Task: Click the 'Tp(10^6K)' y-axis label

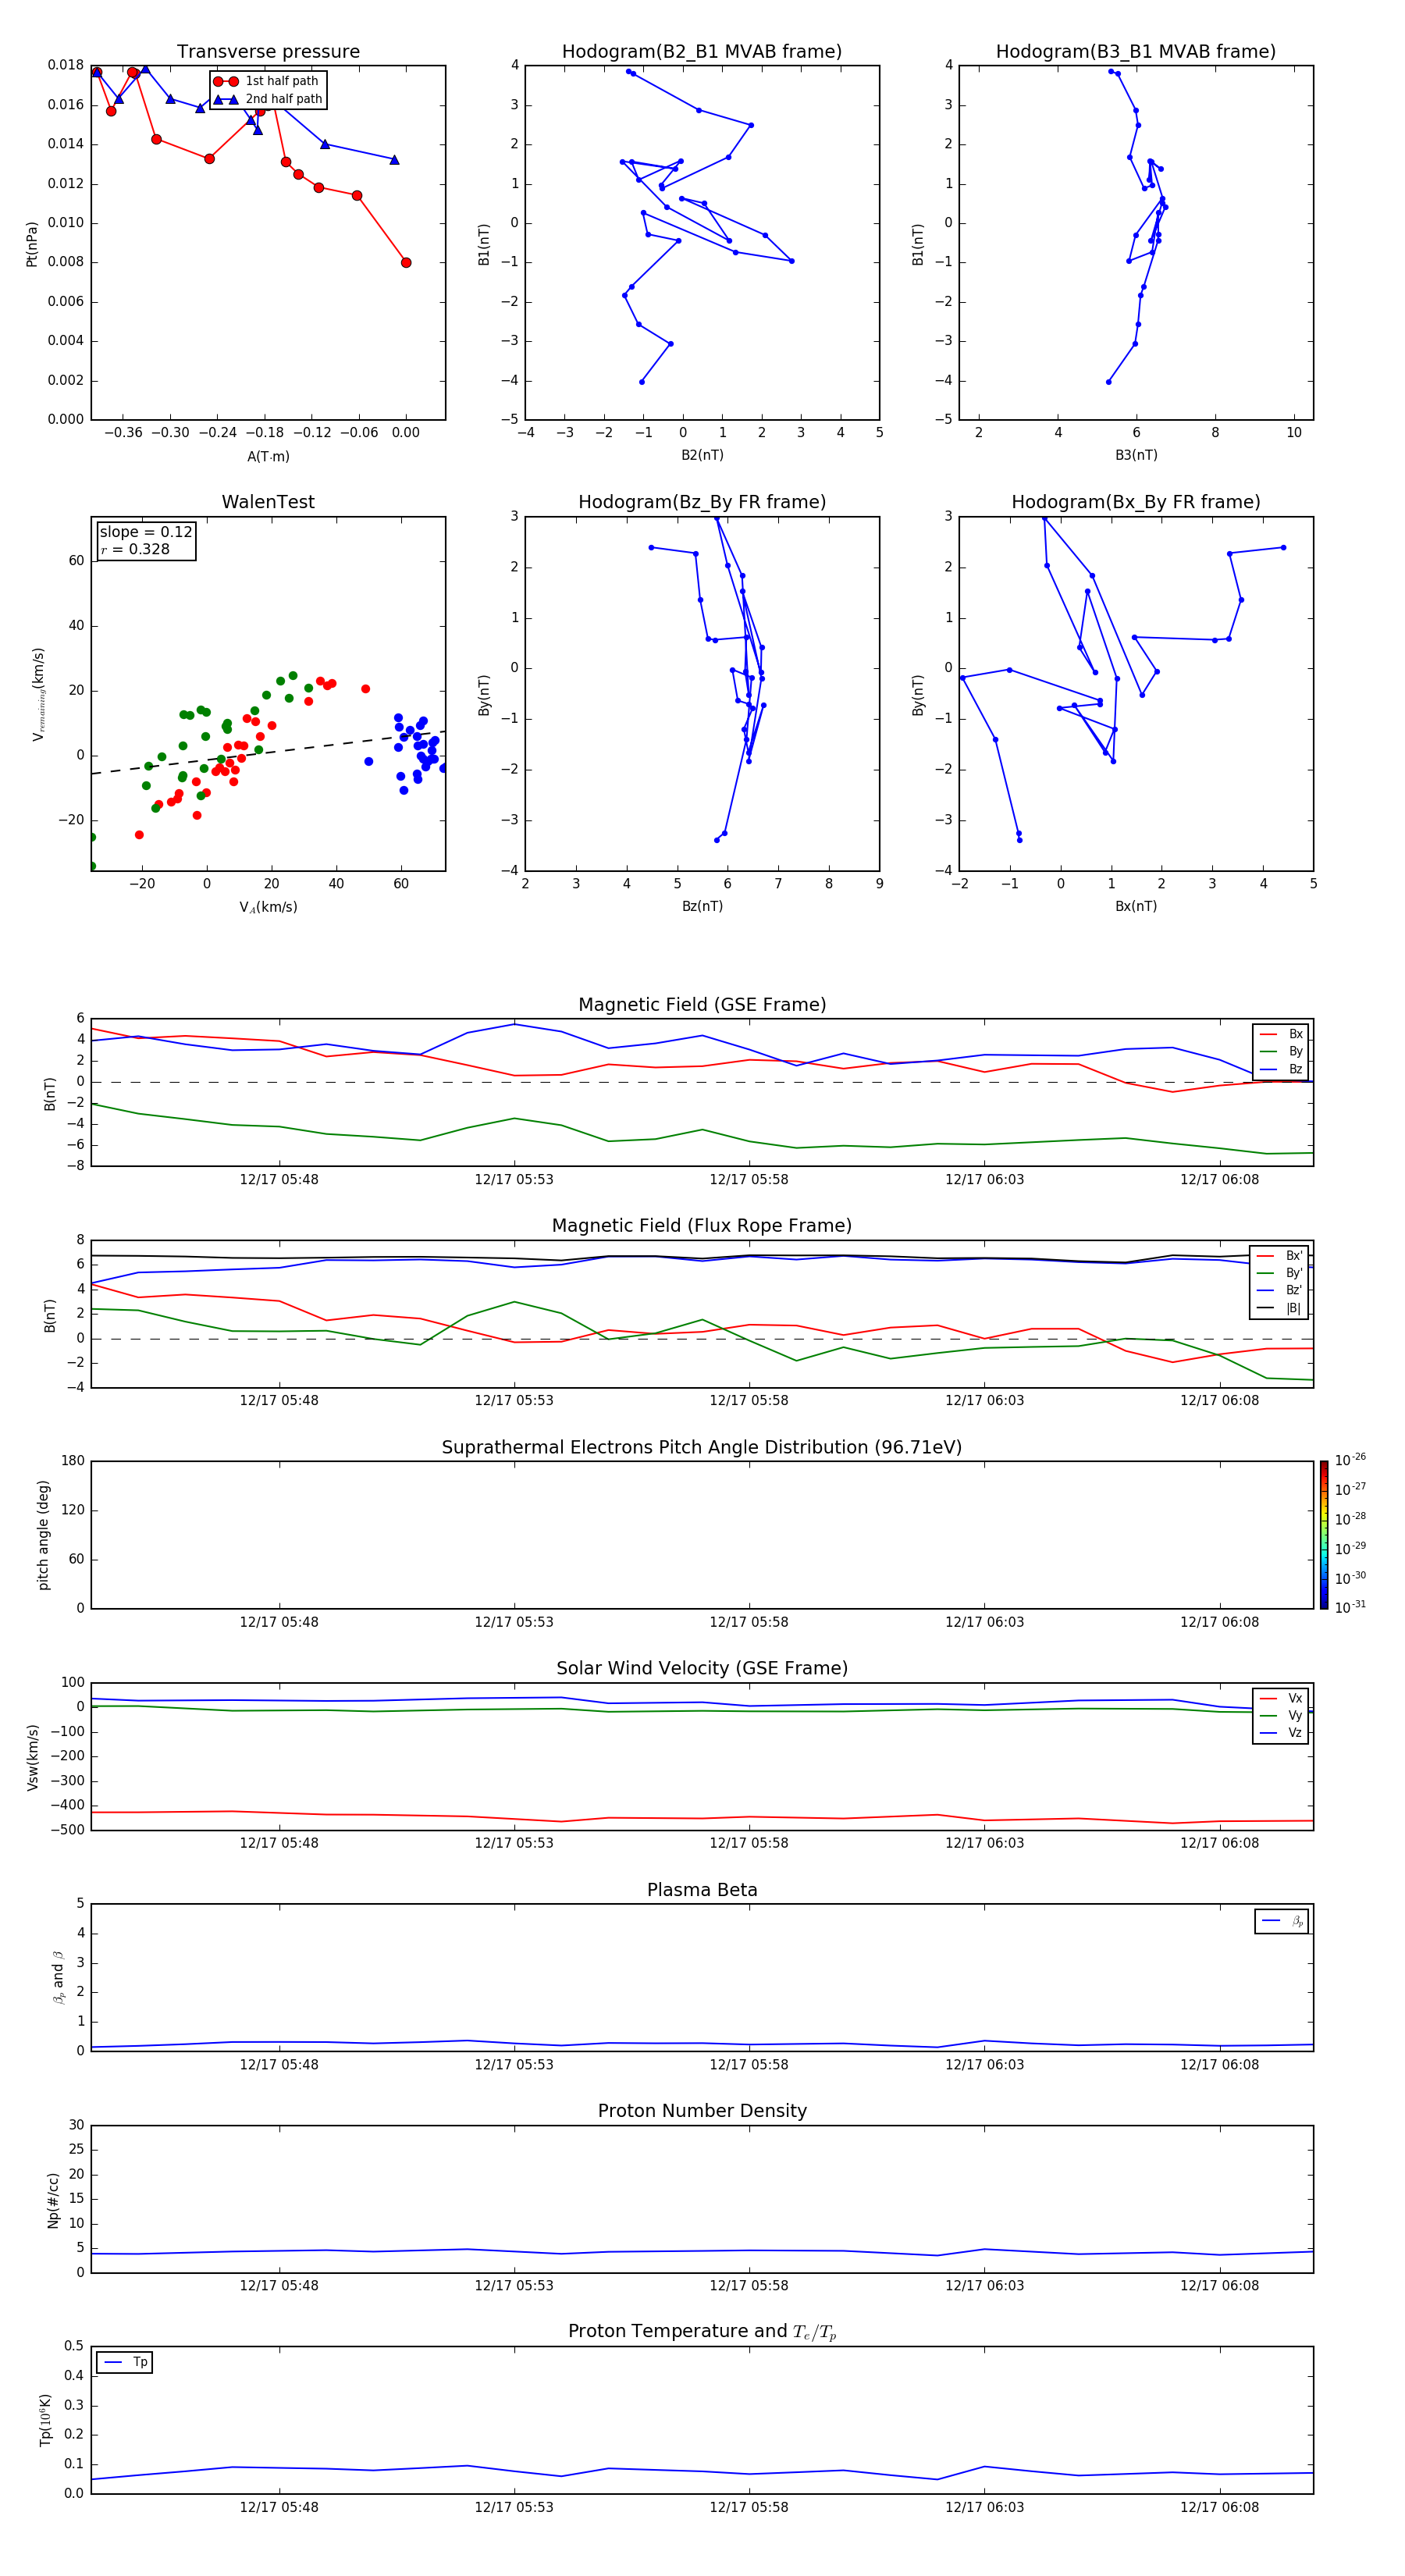Action: (45, 2420)
